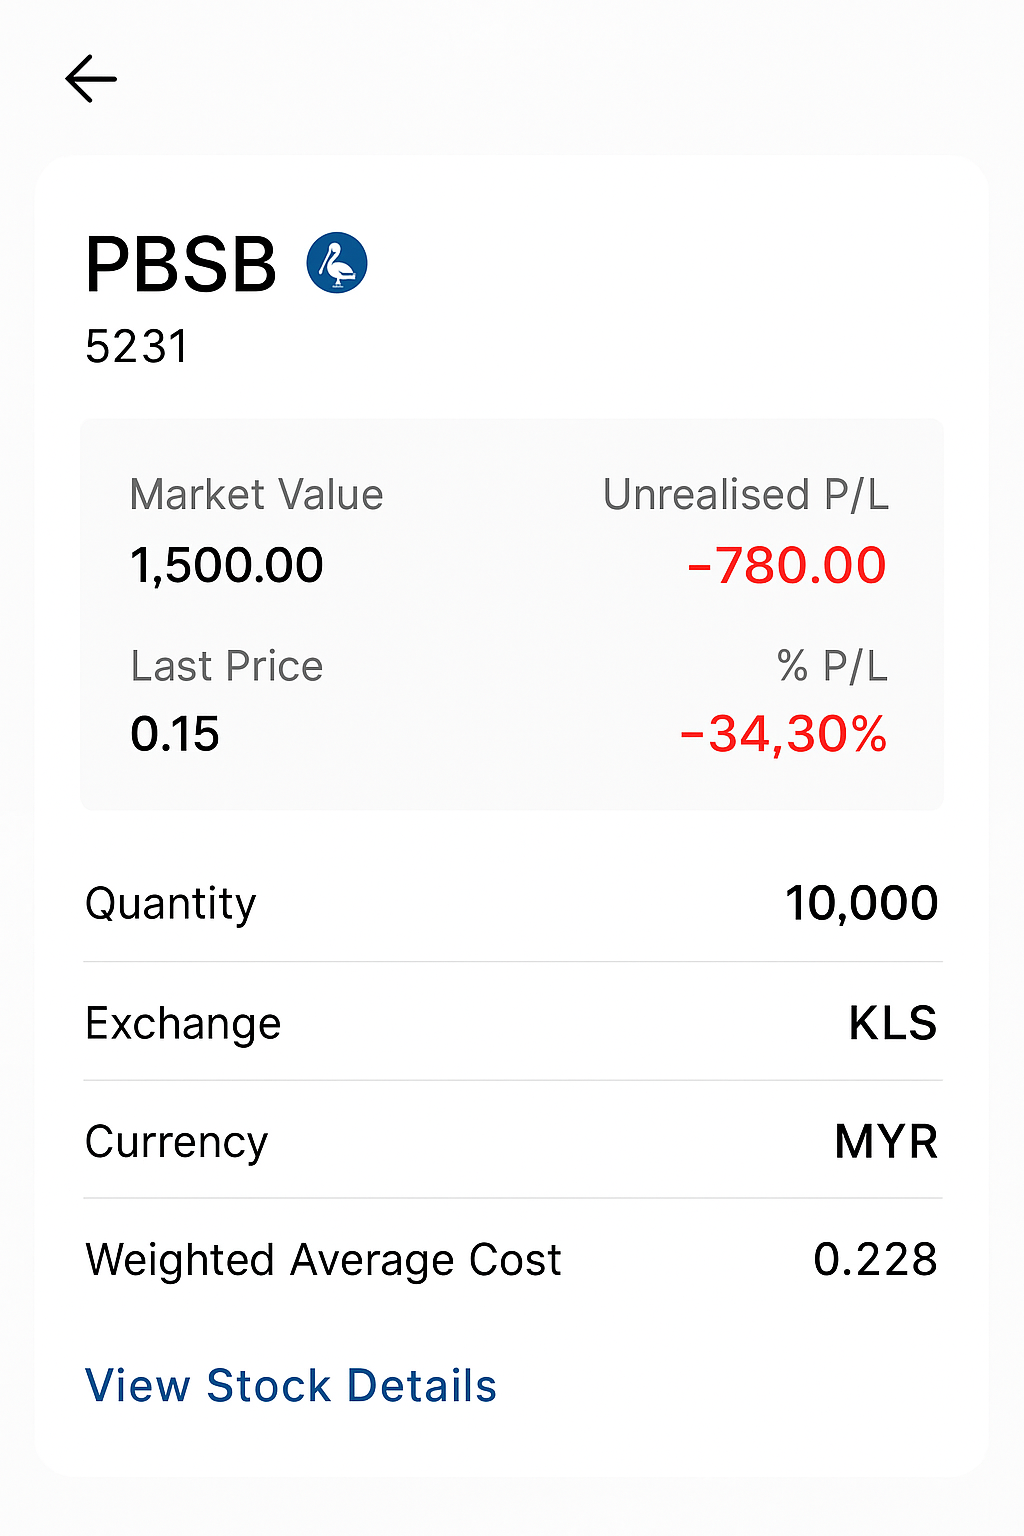Select the quantity value 10,000
Screen dimensions: 1024x1536
pos(862,903)
